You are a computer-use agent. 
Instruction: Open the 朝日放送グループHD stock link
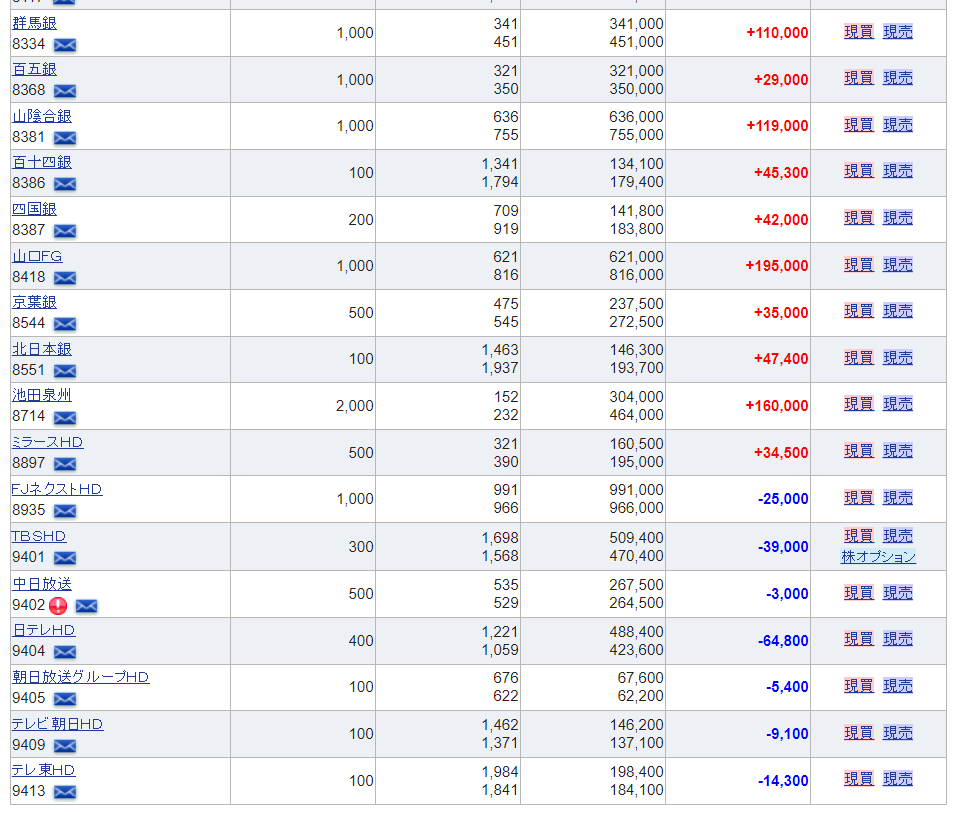(81, 677)
